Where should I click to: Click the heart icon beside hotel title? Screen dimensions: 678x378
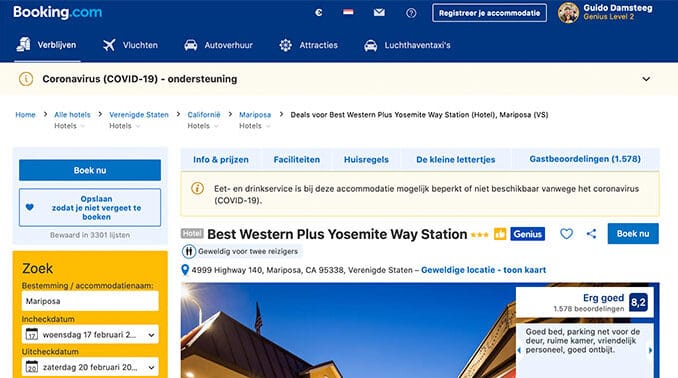tap(566, 234)
